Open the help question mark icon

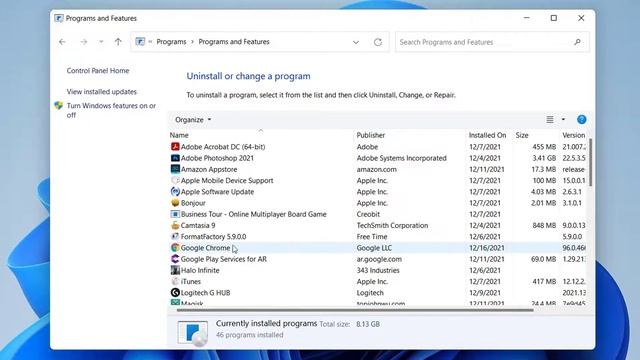pos(582,120)
